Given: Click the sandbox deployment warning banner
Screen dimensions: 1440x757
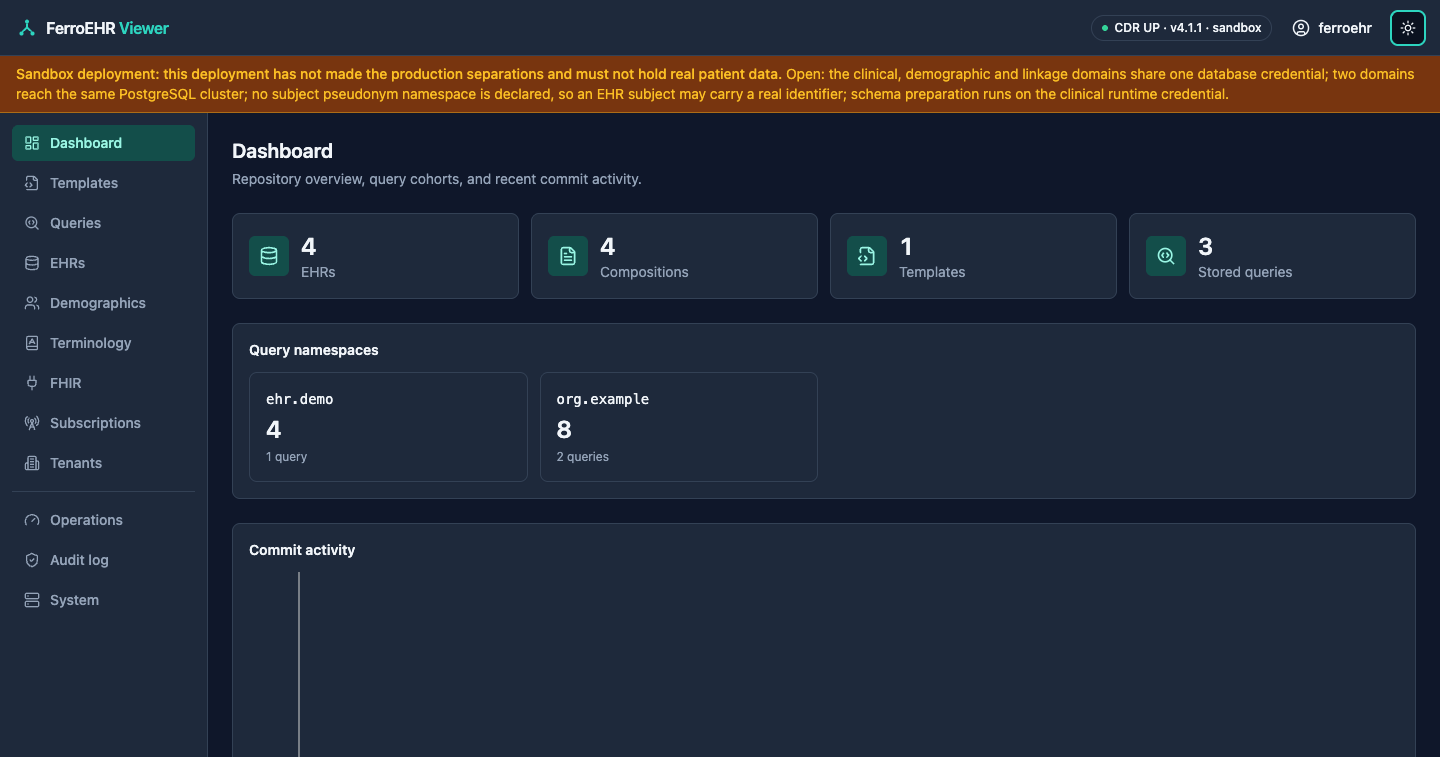Looking at the screenshot, I should [720, 84].
